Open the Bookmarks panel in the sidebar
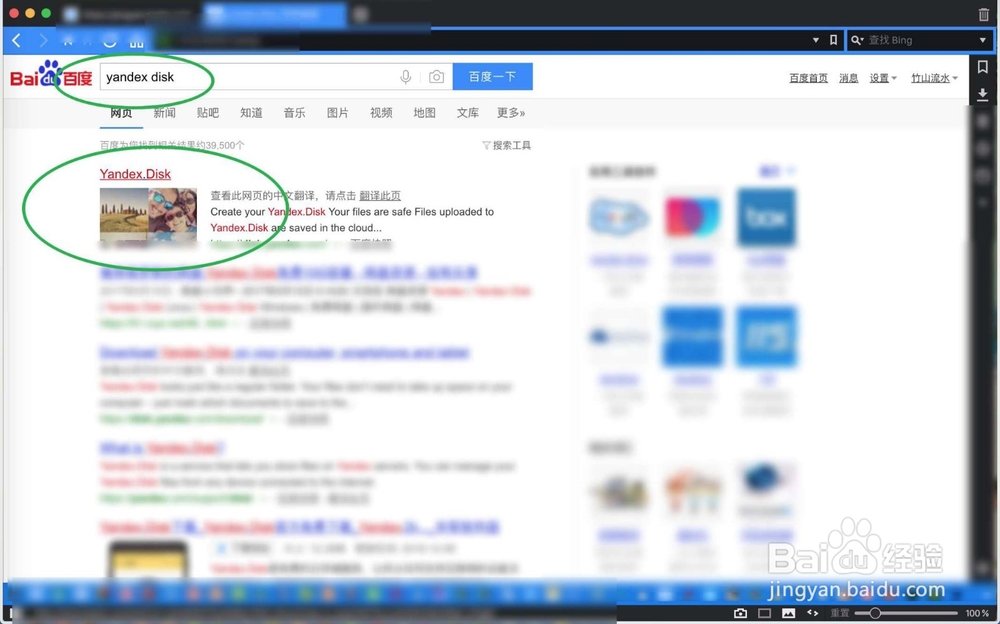The image size is (1000, 624). (983, 67)
